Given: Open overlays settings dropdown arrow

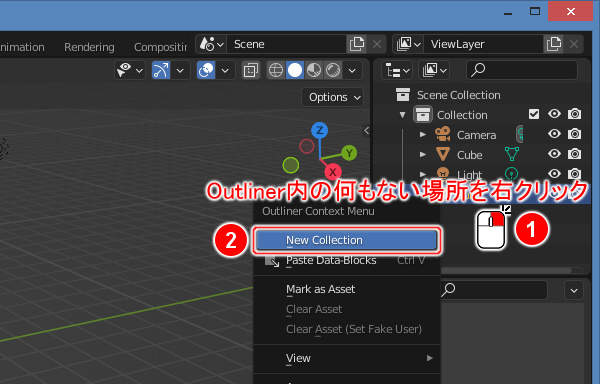Looking at the screenshot, I should pos(225,70).
